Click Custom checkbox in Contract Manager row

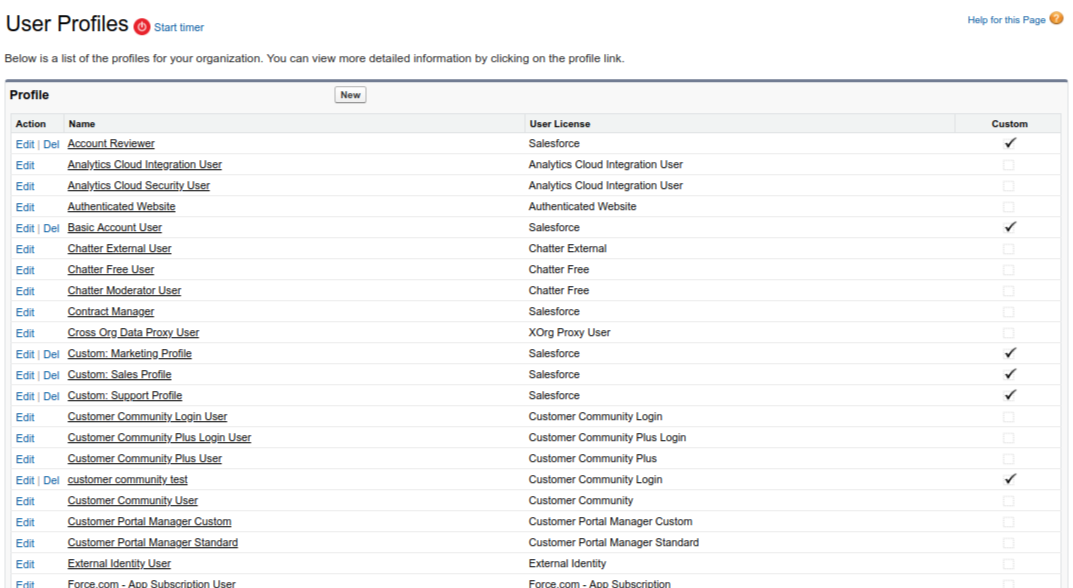tap(1008, 312)
